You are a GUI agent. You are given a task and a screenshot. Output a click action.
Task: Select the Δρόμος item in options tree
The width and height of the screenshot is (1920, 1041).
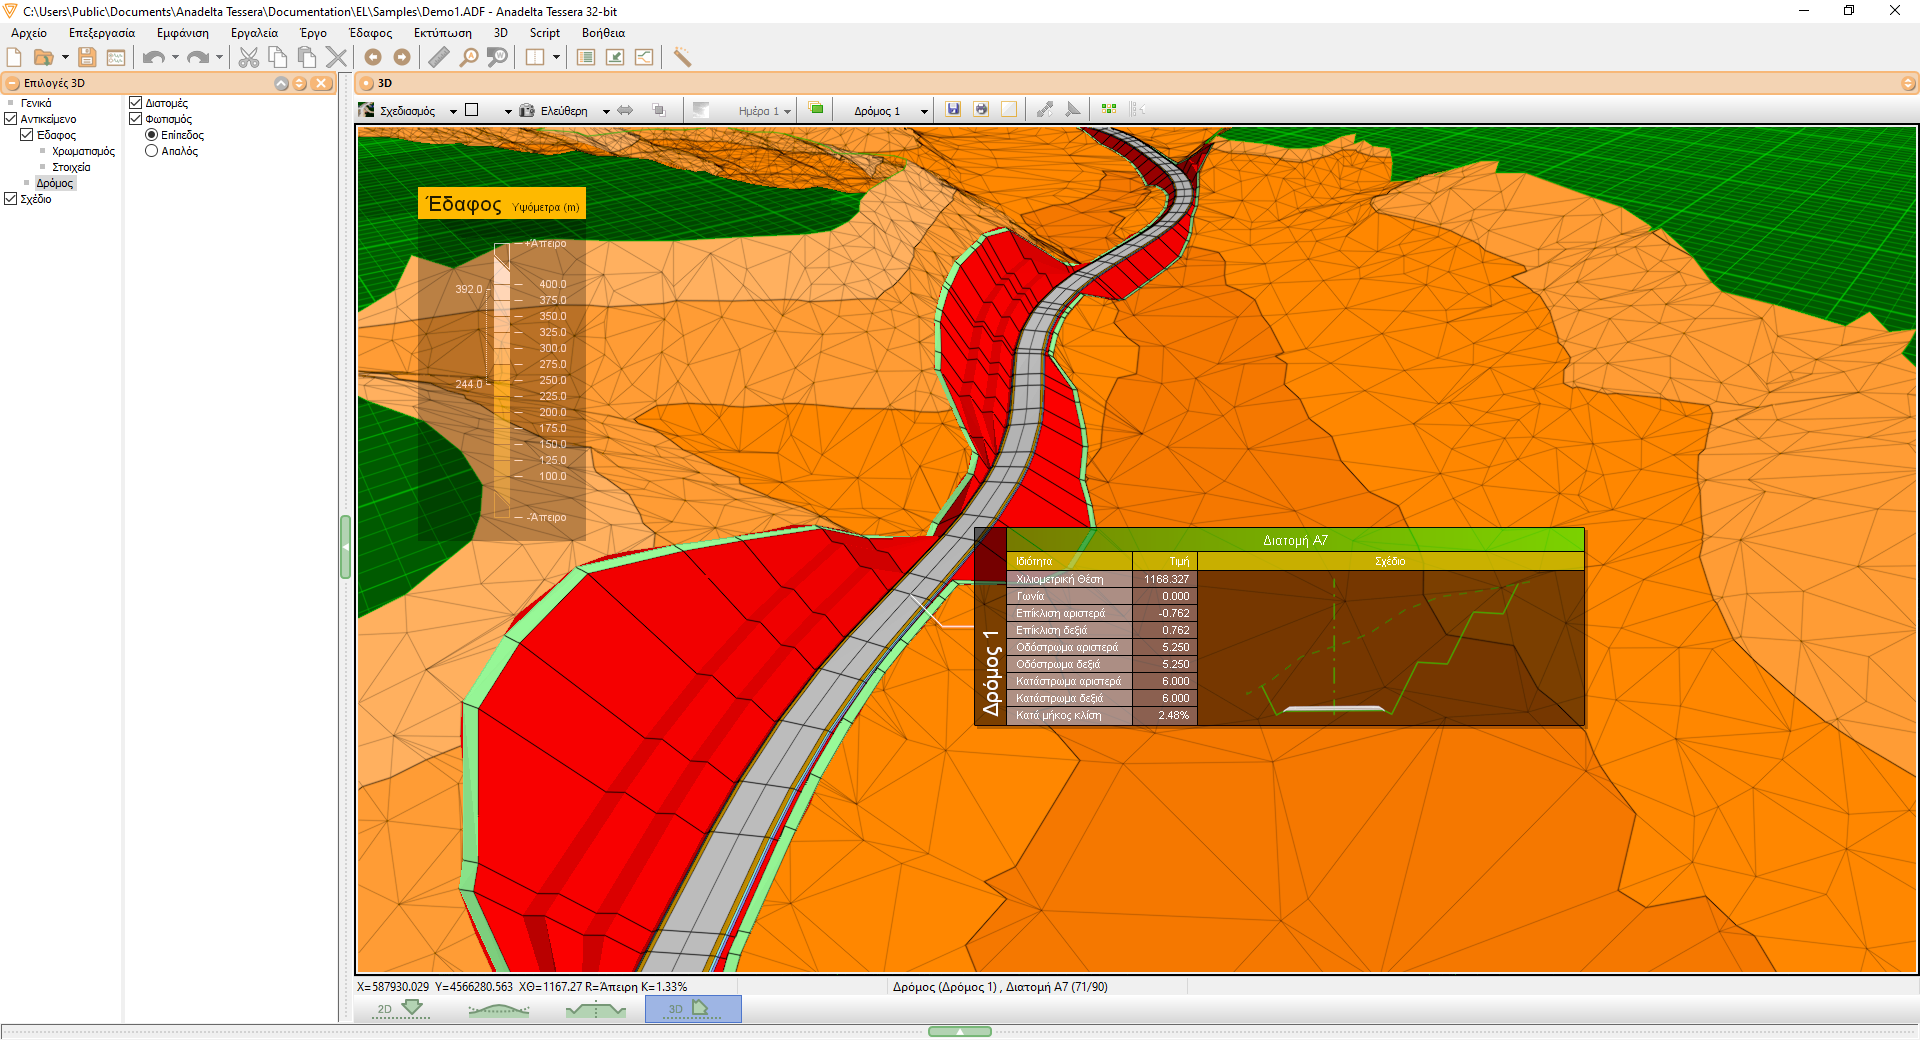55,183
